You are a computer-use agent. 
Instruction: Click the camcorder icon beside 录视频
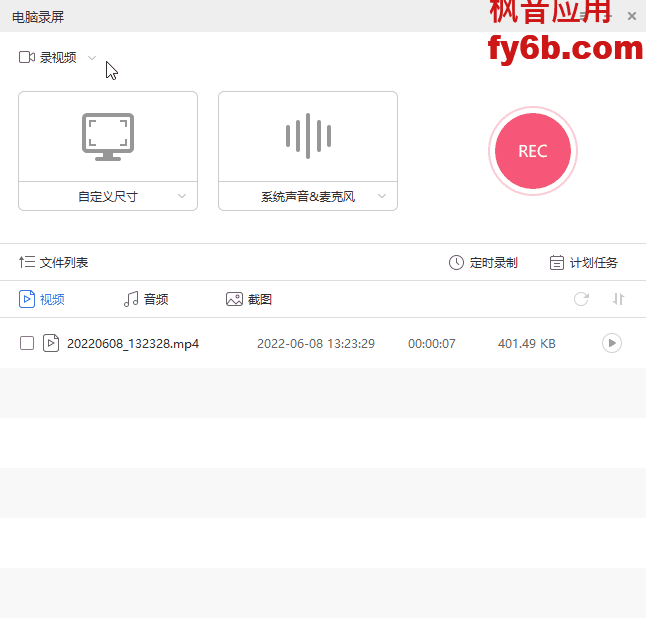27,57
